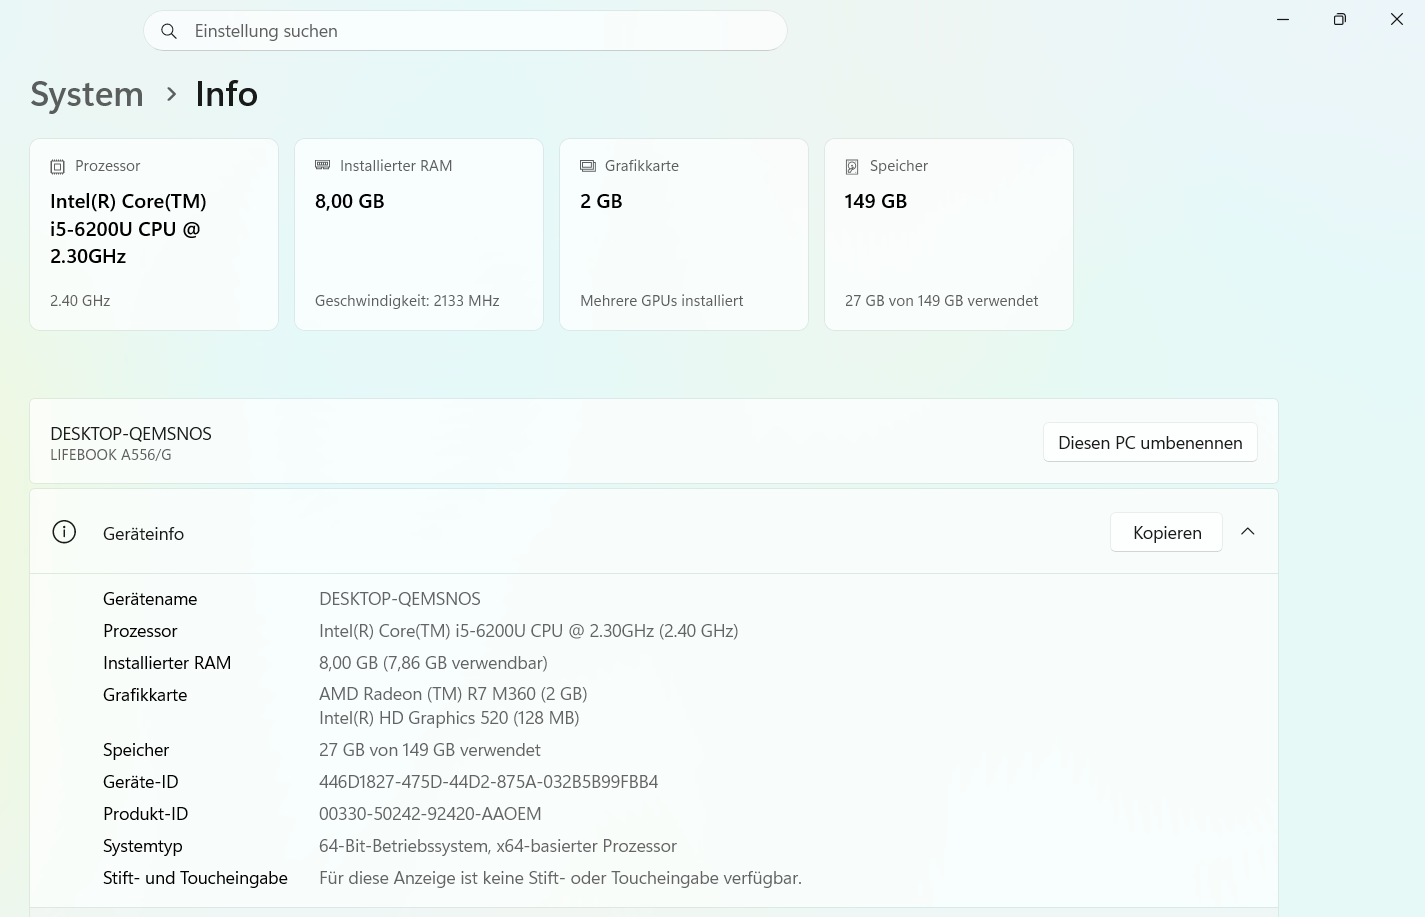Click the pen and touch availability text
The width and height of the screenshot is (1425, 917).
pyautogui.click(x=560, y=878)
